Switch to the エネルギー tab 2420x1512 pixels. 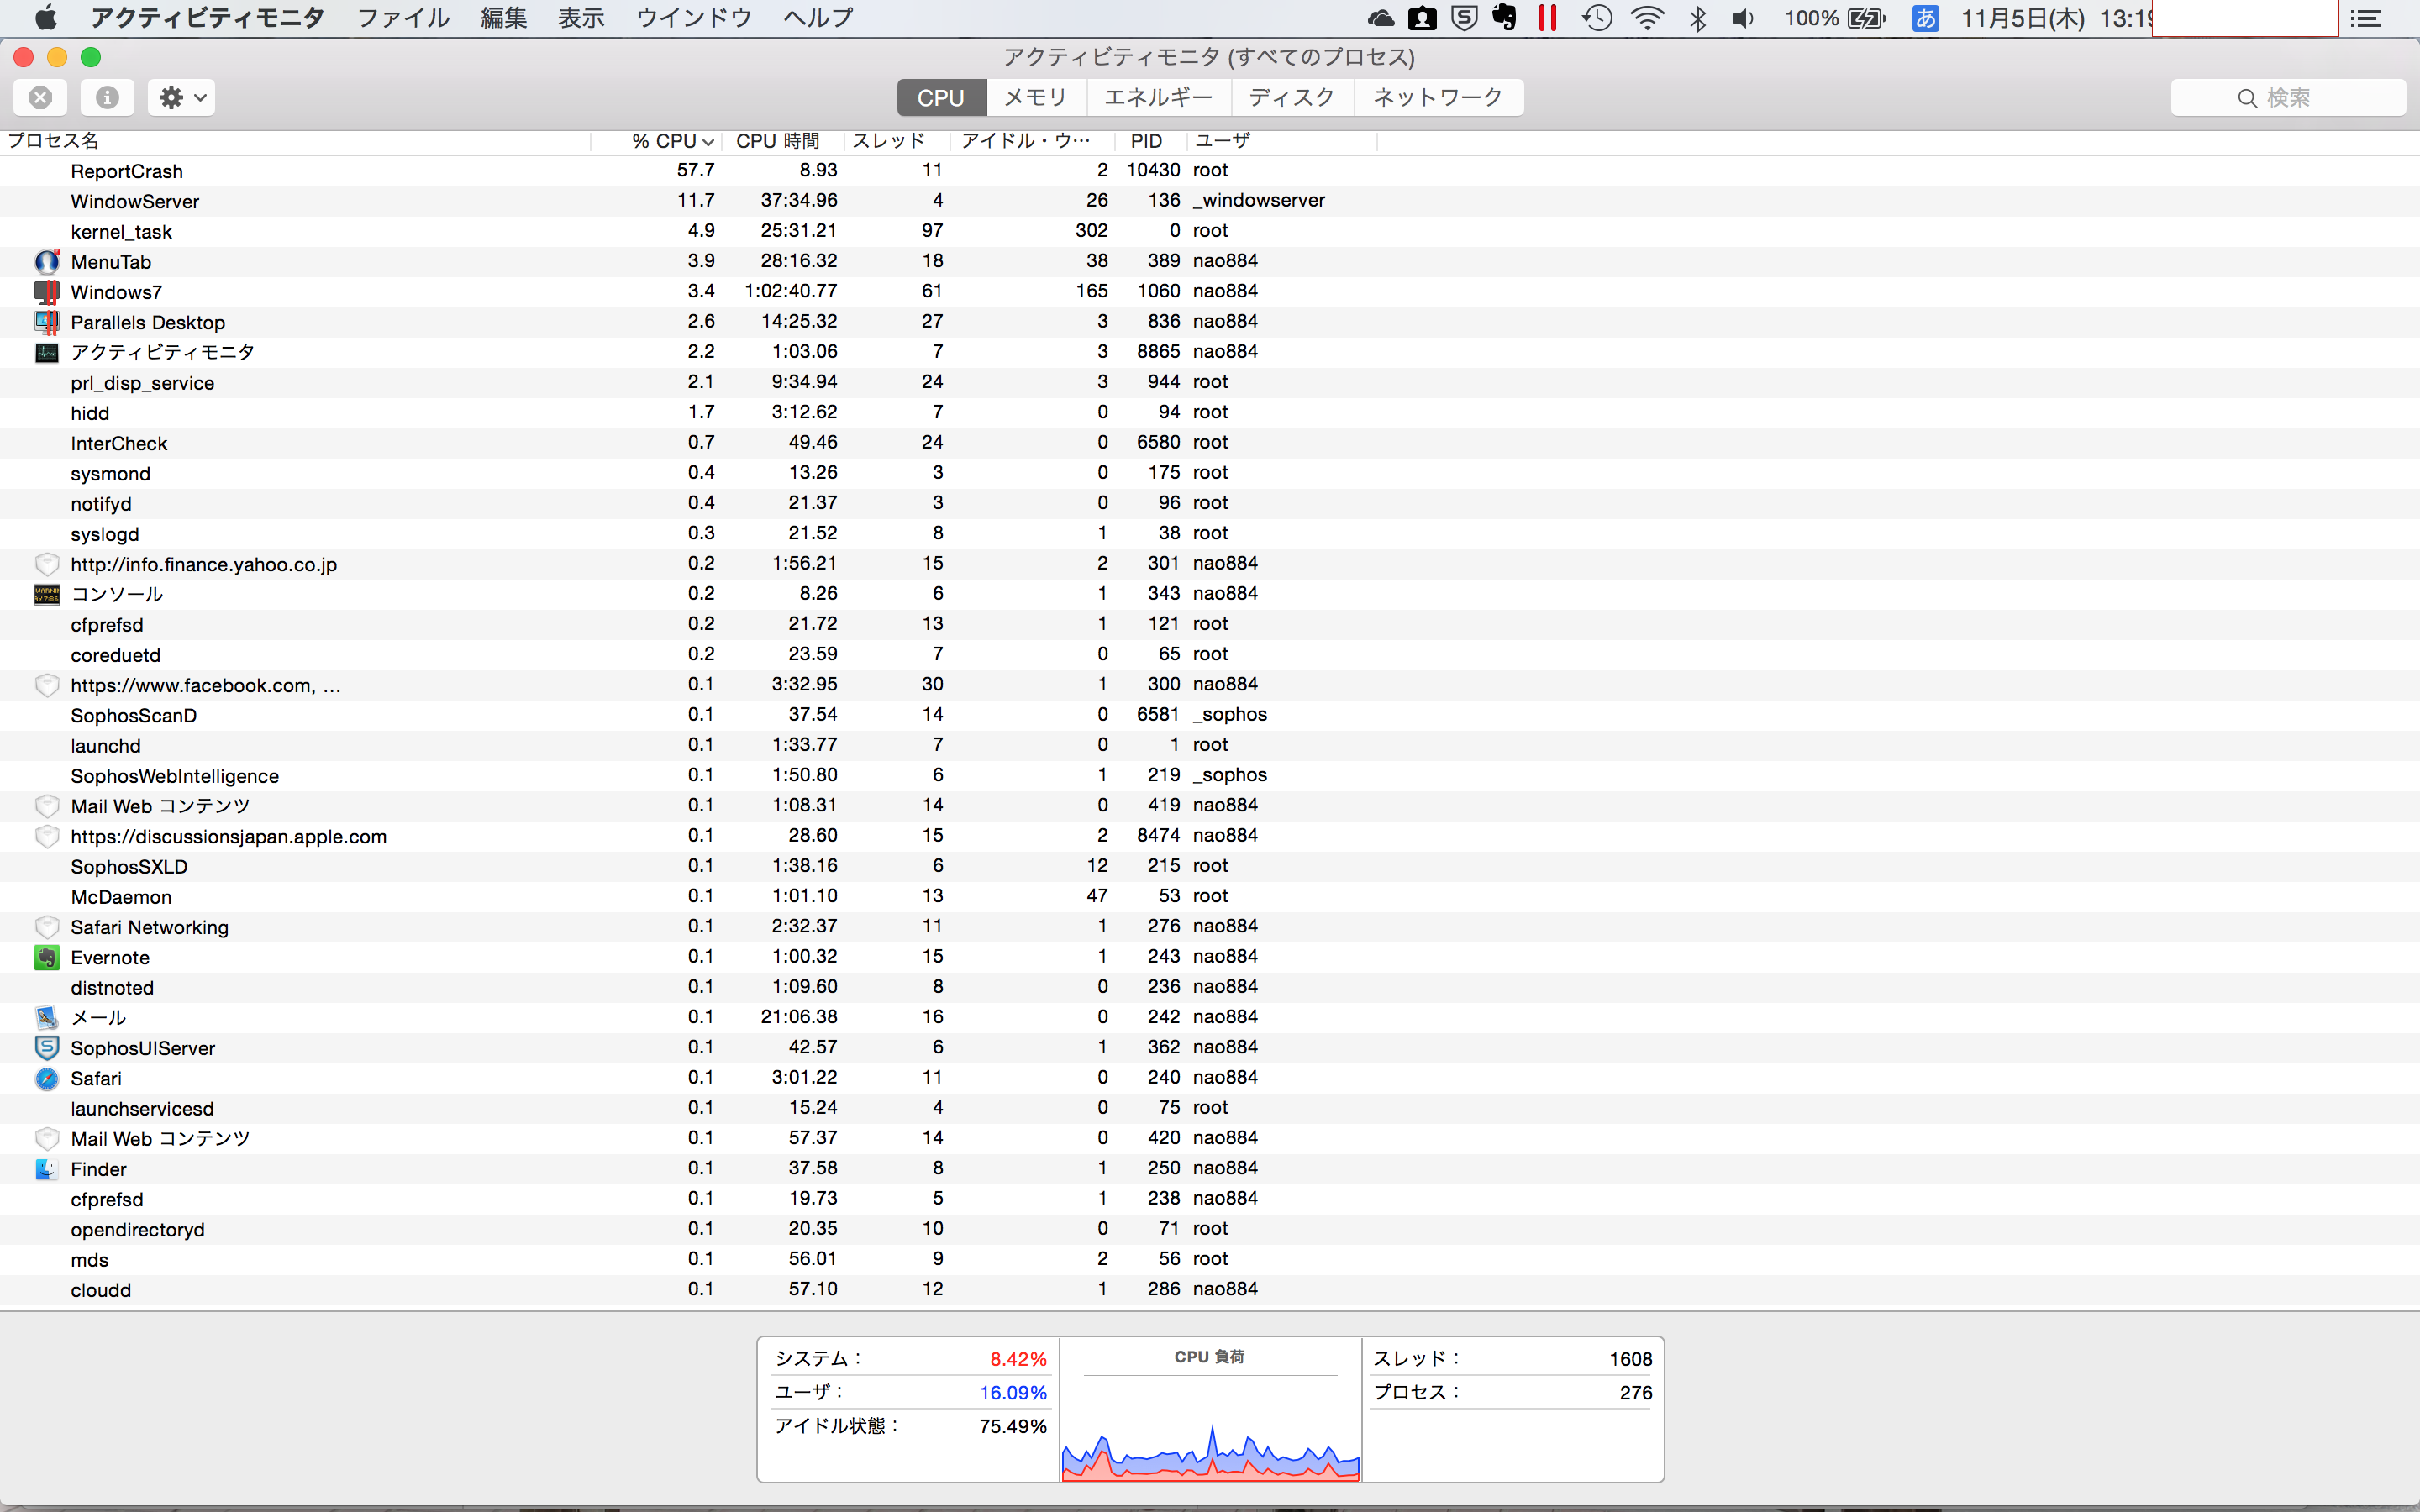[x=1158, y=97]
